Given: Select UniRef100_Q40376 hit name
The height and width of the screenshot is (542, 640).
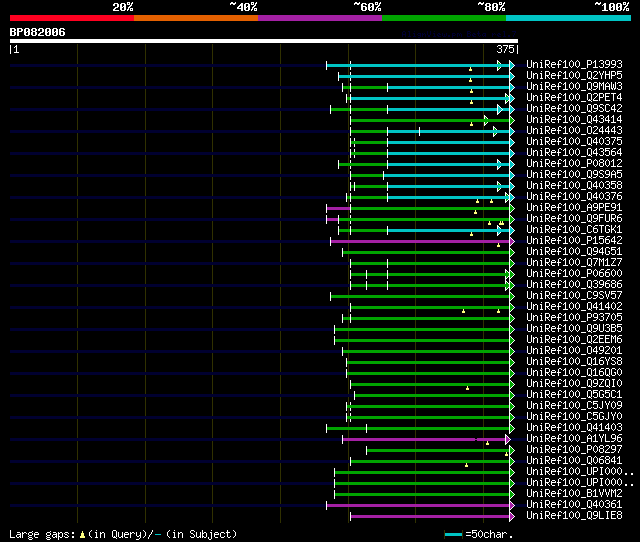Looking at the screenshot, I should click(x=574, y=197).
